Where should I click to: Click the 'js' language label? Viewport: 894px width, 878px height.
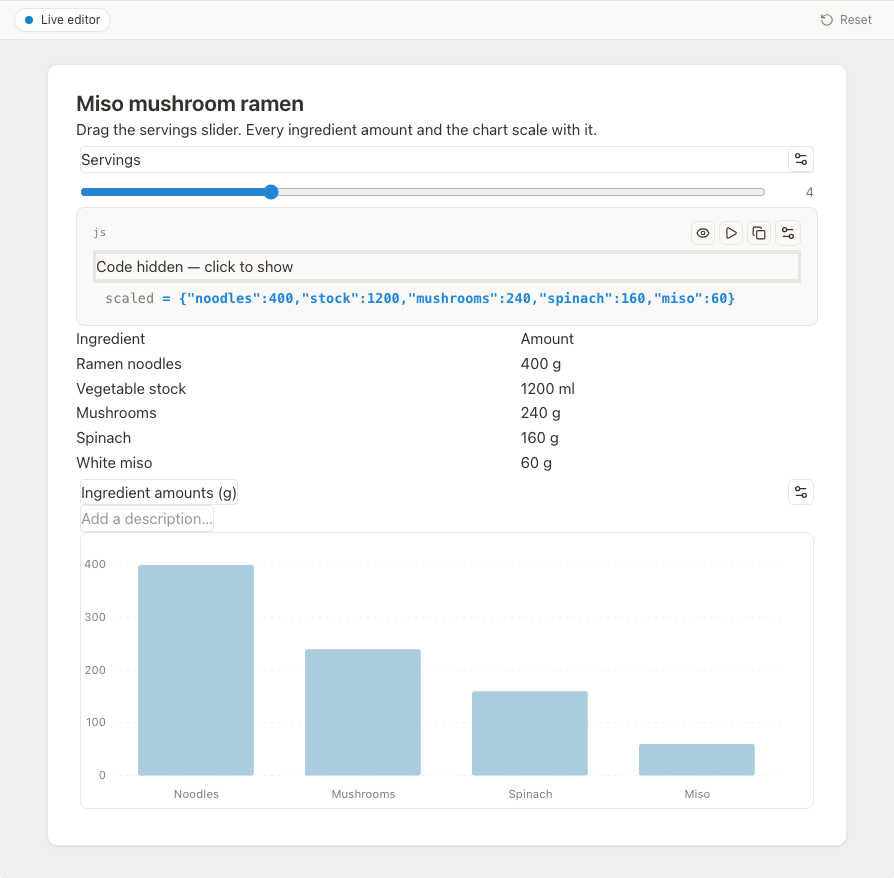tap(100, 233)
